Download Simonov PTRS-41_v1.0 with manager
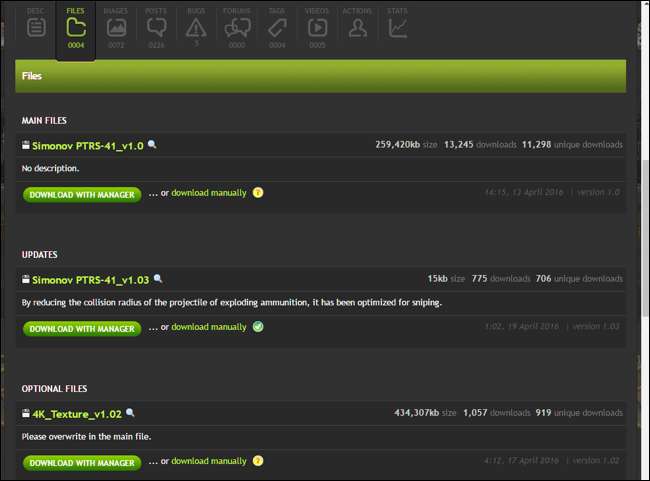The width and height of the screenshot is (650, 481). click(x=82, y=194)
